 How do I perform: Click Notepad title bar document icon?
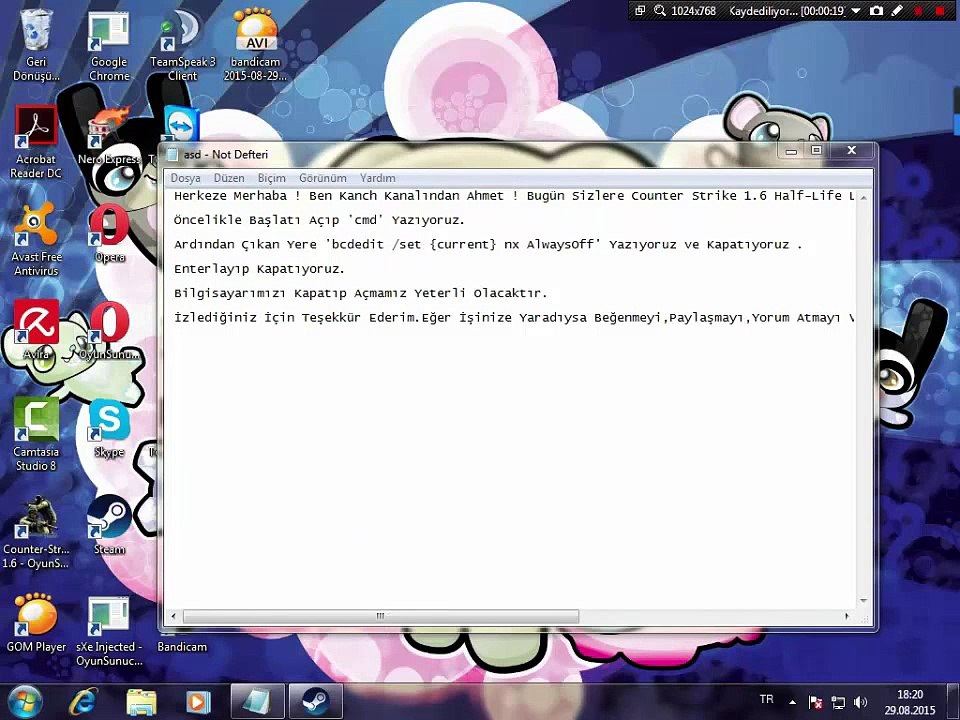[x=173, y=154]
